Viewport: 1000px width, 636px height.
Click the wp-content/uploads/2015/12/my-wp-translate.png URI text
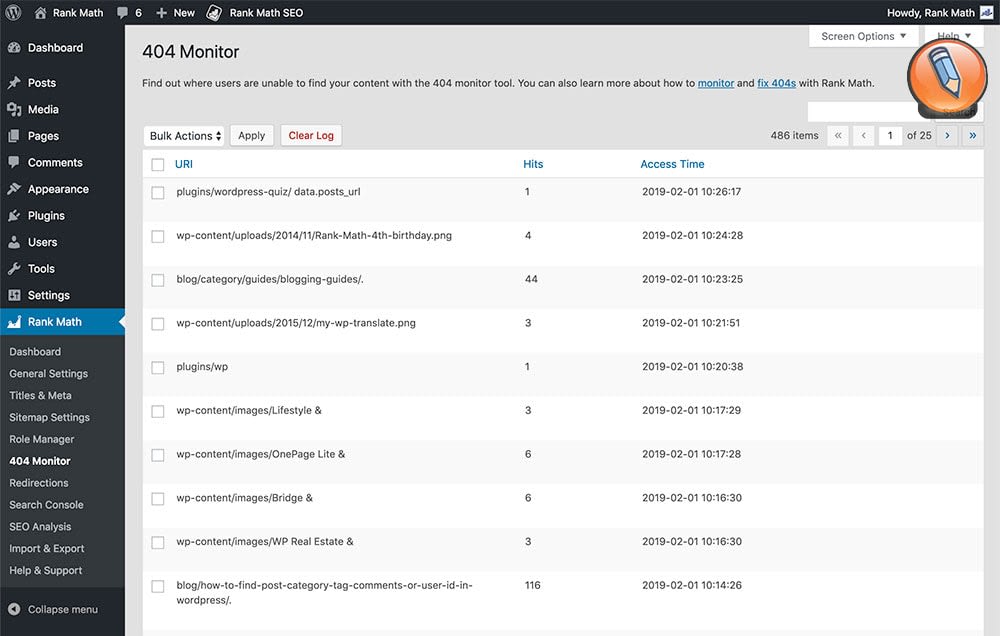pos(296,323)
